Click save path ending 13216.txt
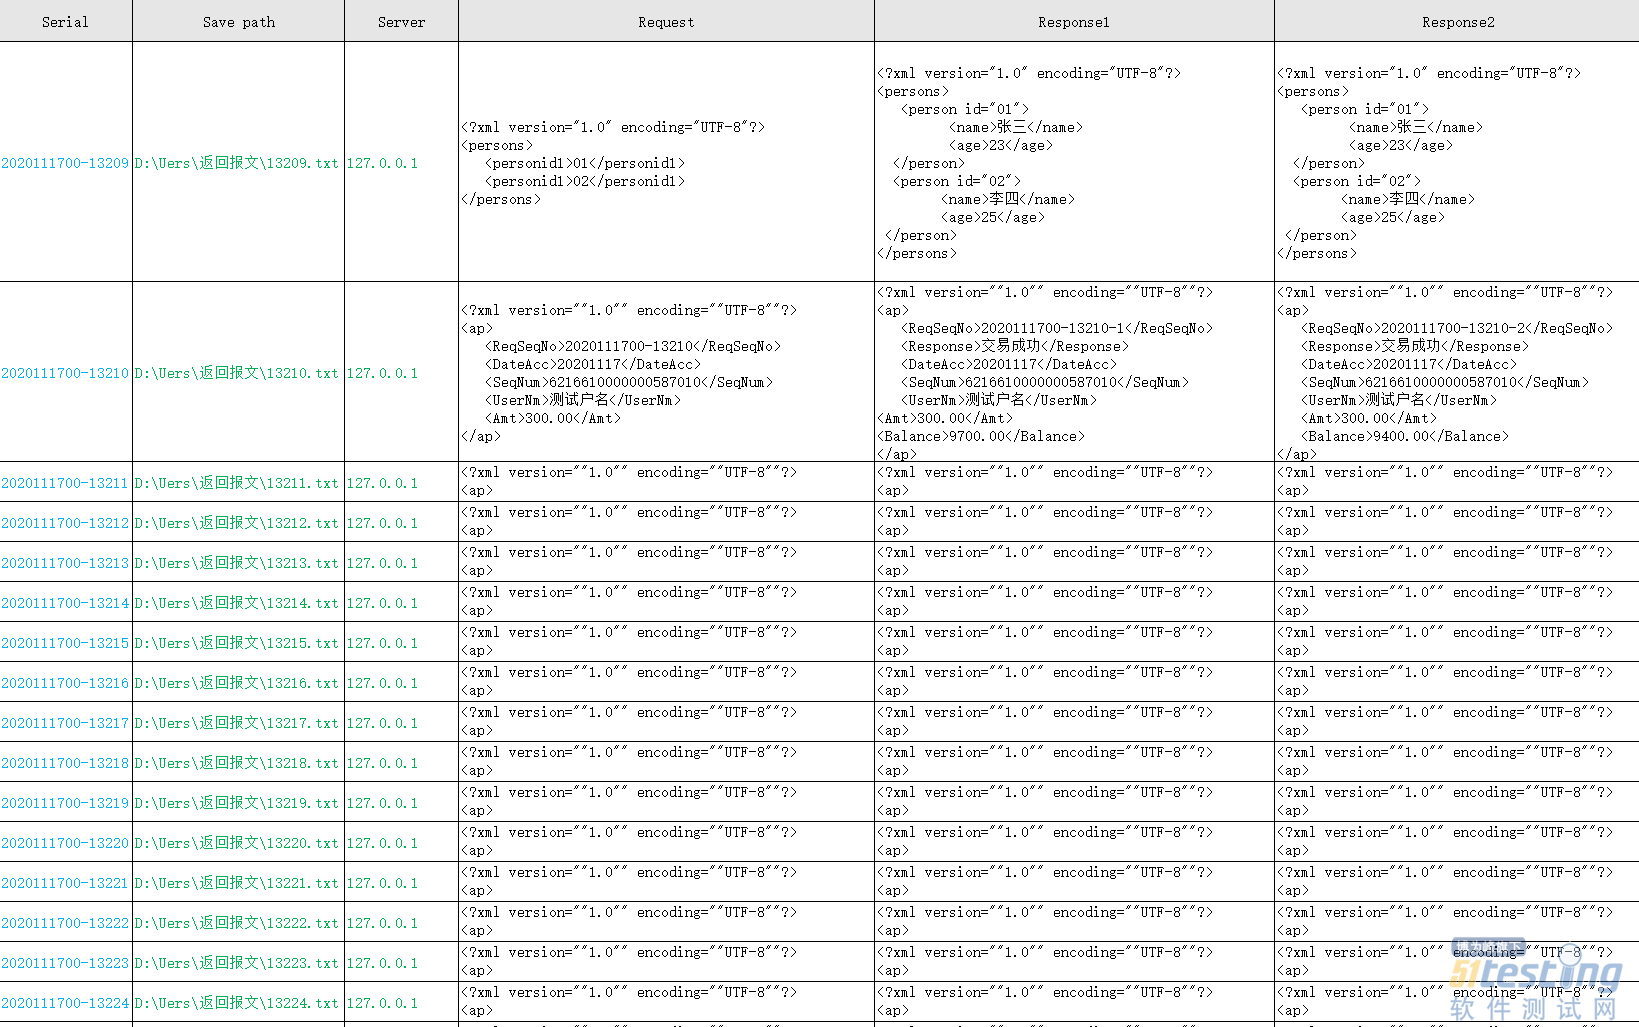 click(x=237, y=683)
